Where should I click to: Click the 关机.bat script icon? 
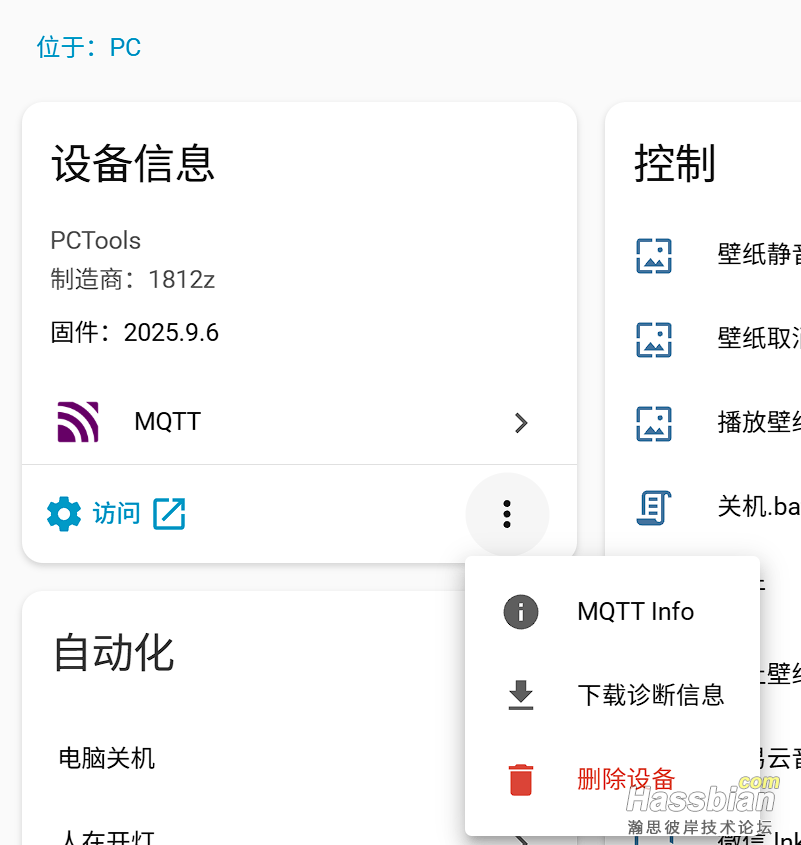[654, 508]
